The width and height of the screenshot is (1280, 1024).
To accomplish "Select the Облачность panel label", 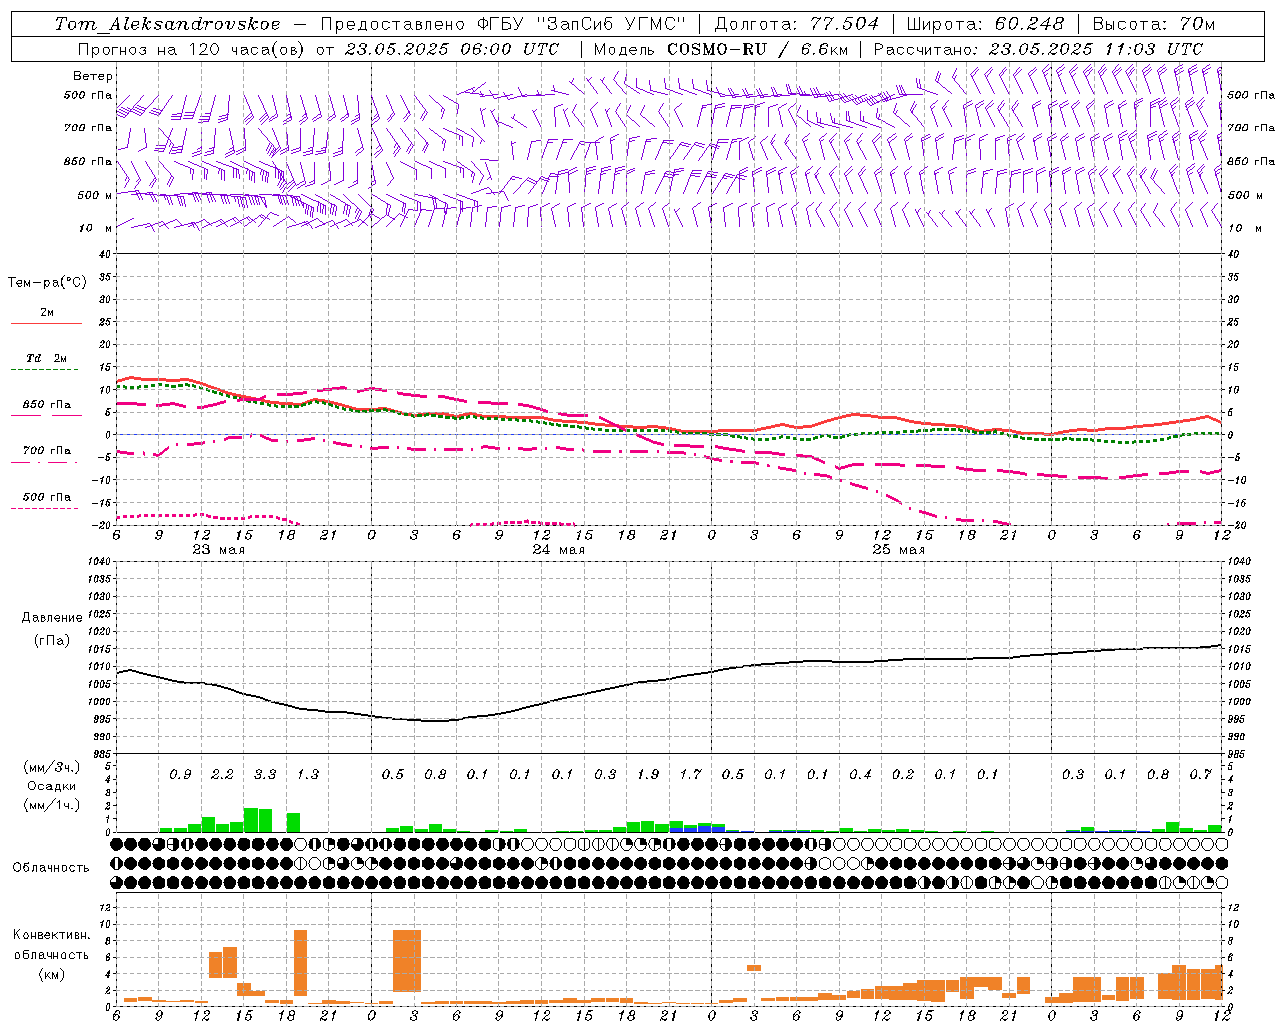I will click(51, 867).
